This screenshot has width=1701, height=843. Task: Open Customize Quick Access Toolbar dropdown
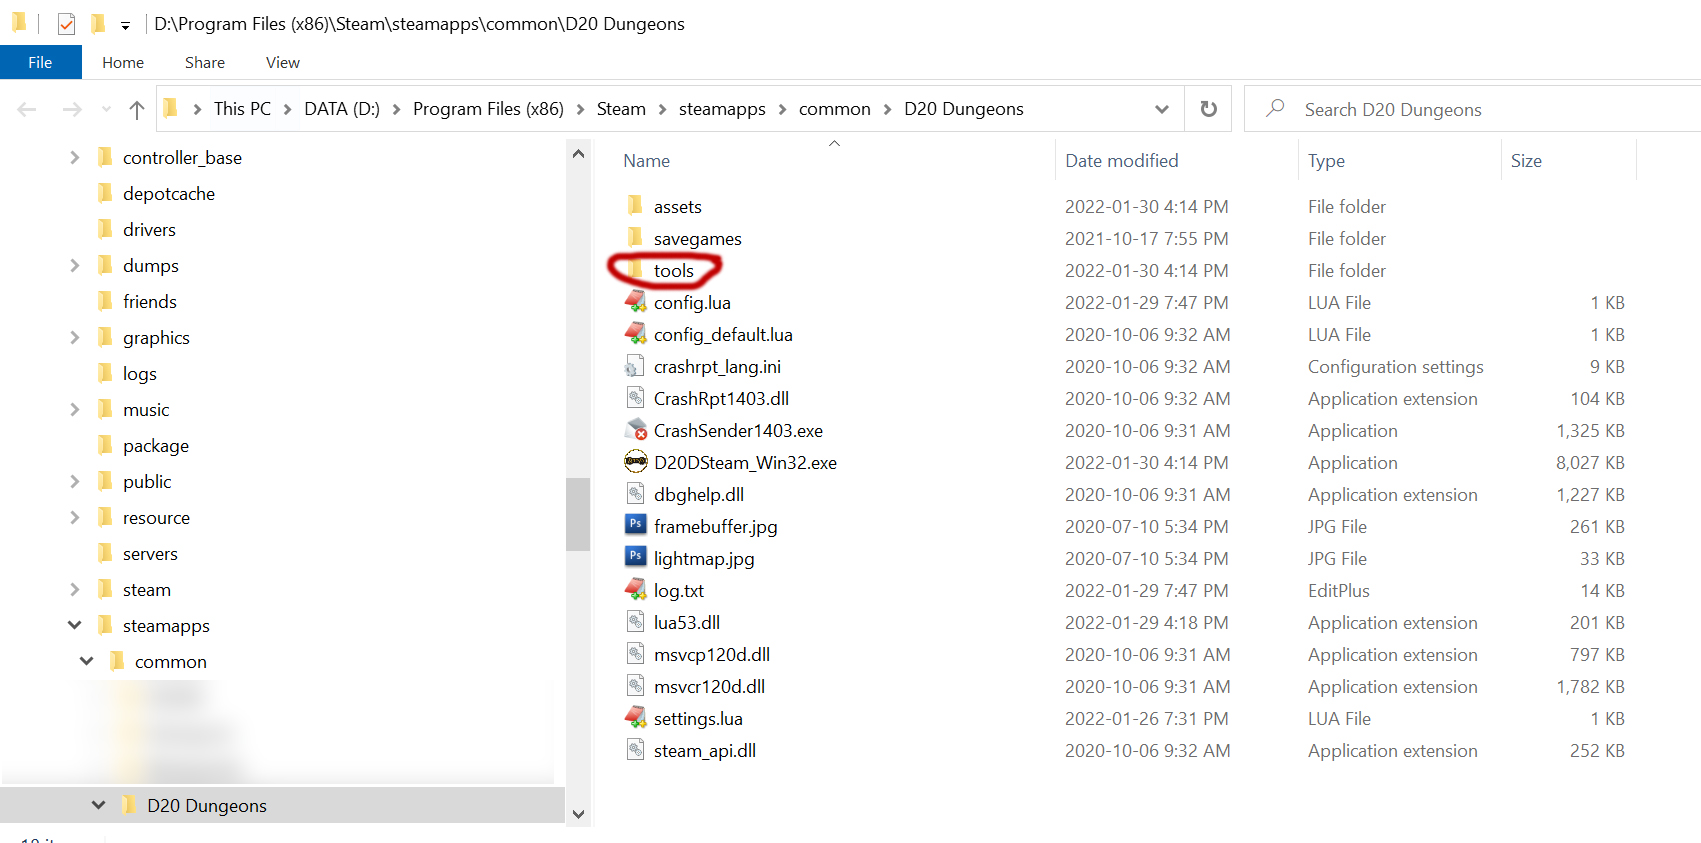click(125, 25)
